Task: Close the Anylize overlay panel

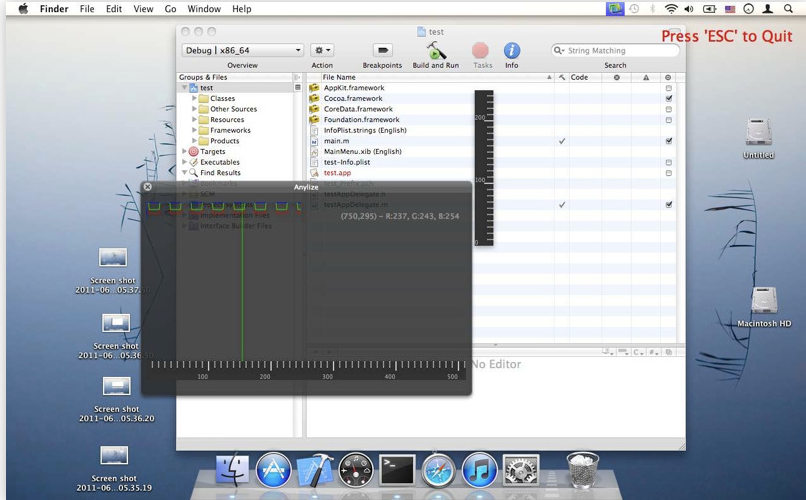Action: click(148, 187)
